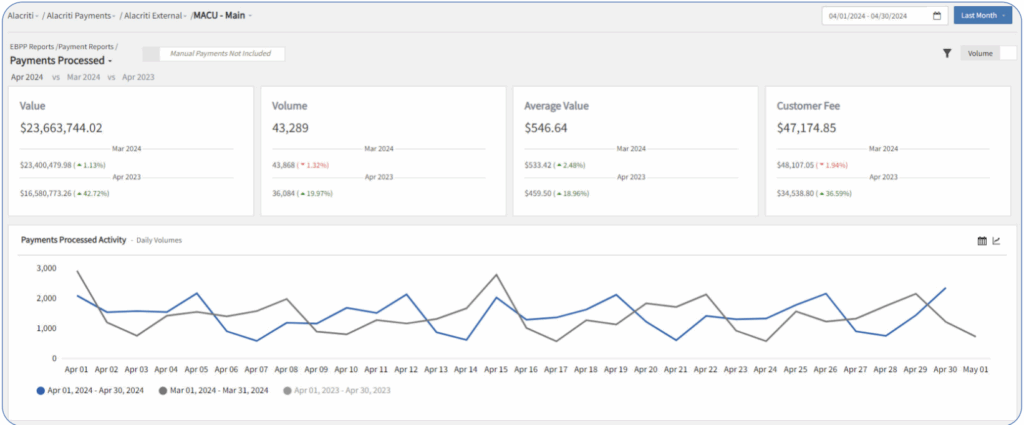Image resolution: width=1024 pixels, height=425 pixels.
Task: Open the Alacriti Payments breadcrumb menu
Action: click(x=83, y=15)
